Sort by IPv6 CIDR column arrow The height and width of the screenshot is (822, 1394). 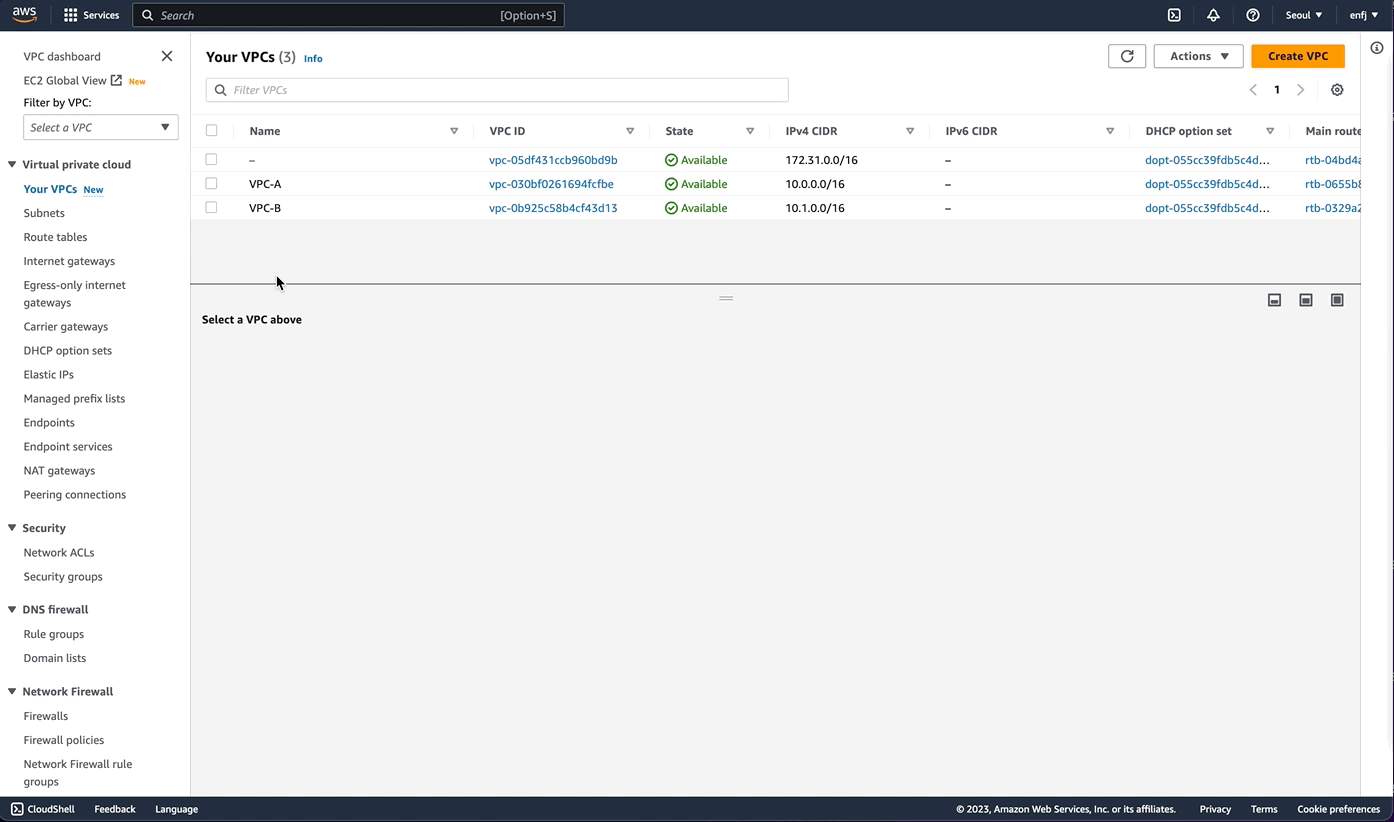point(1110,131)
